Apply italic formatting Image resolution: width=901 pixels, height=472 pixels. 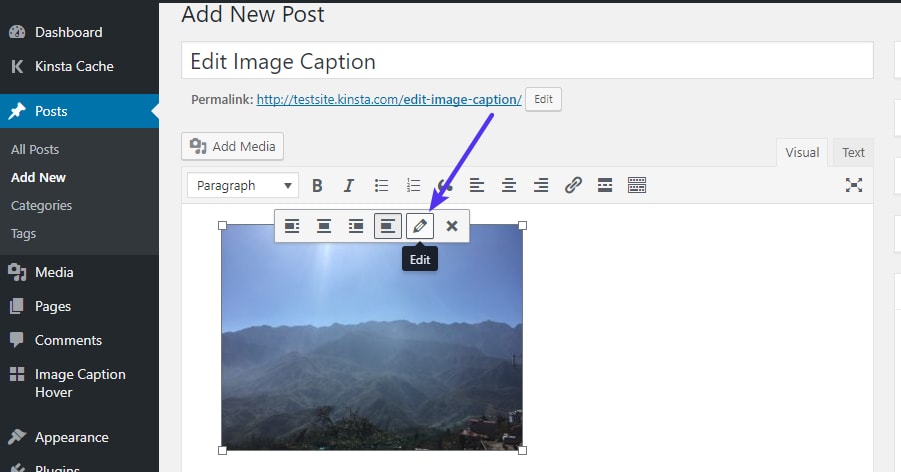pos(349,185)
